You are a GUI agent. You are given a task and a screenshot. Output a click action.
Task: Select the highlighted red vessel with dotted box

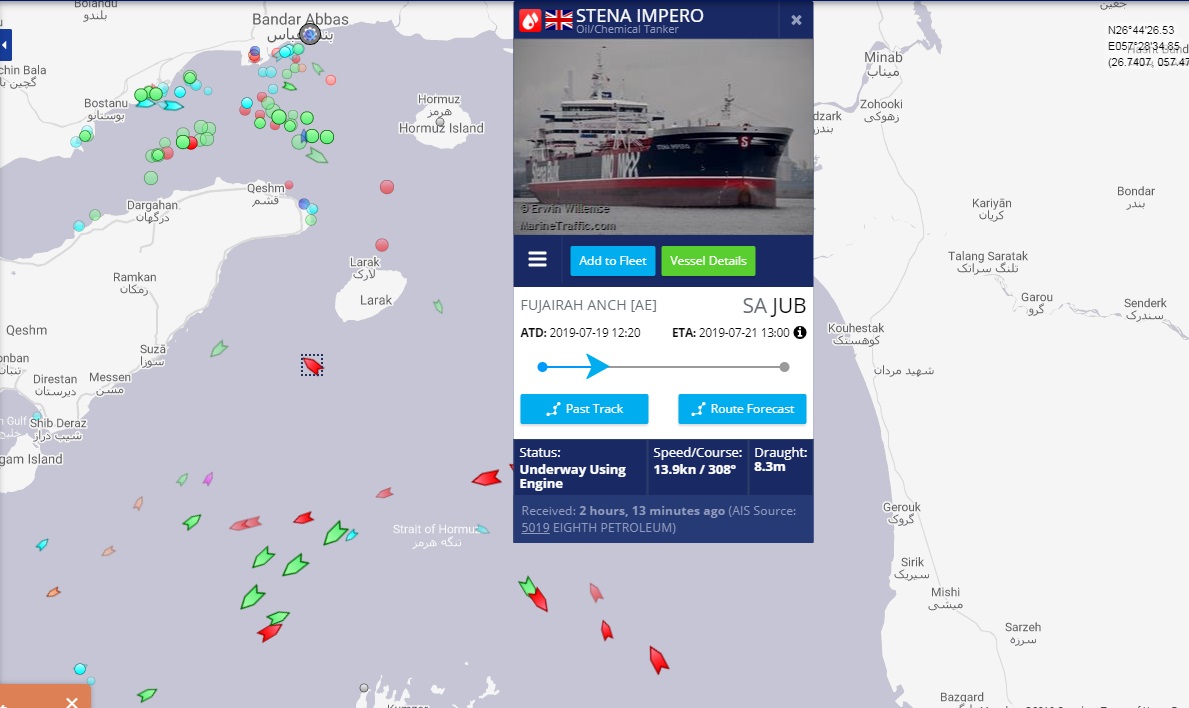tap(312, 365)
